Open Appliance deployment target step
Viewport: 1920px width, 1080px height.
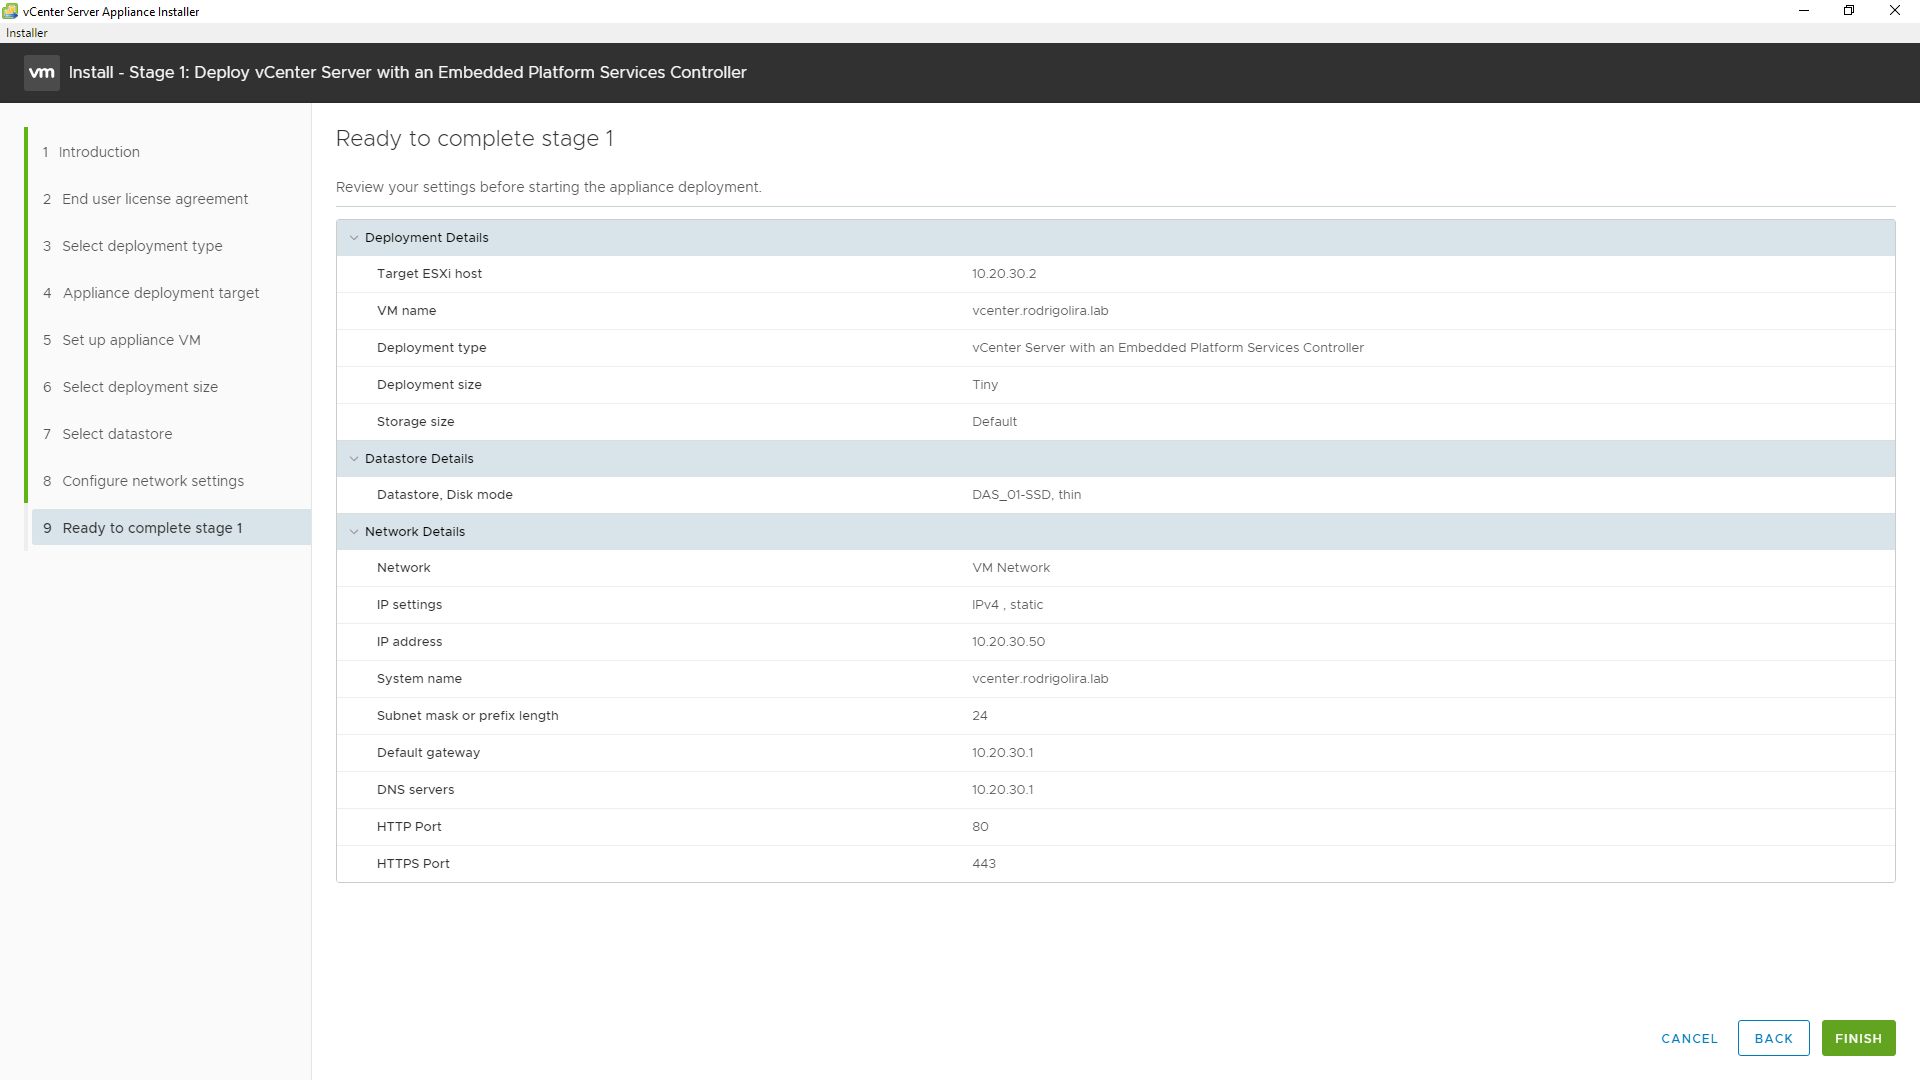coord(160,293)
